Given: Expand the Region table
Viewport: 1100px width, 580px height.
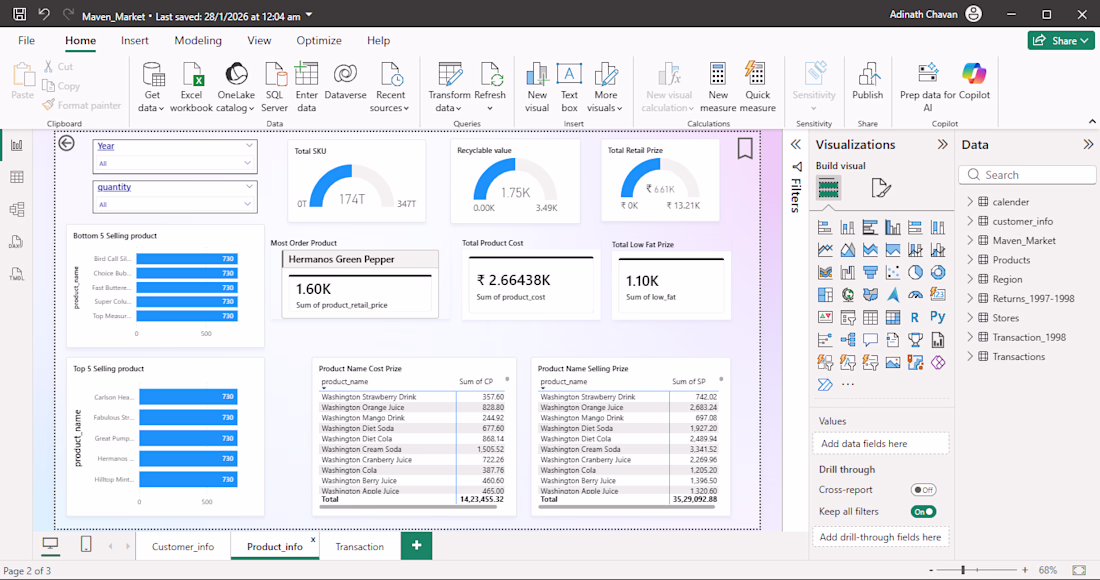Looking at the screenshot, I should tap(970, 279).
